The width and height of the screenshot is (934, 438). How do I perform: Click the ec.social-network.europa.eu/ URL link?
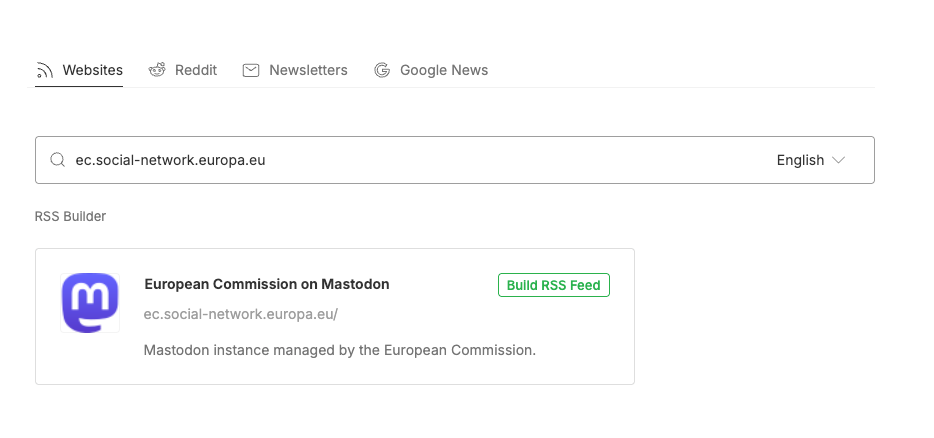[x=241, y=314]
